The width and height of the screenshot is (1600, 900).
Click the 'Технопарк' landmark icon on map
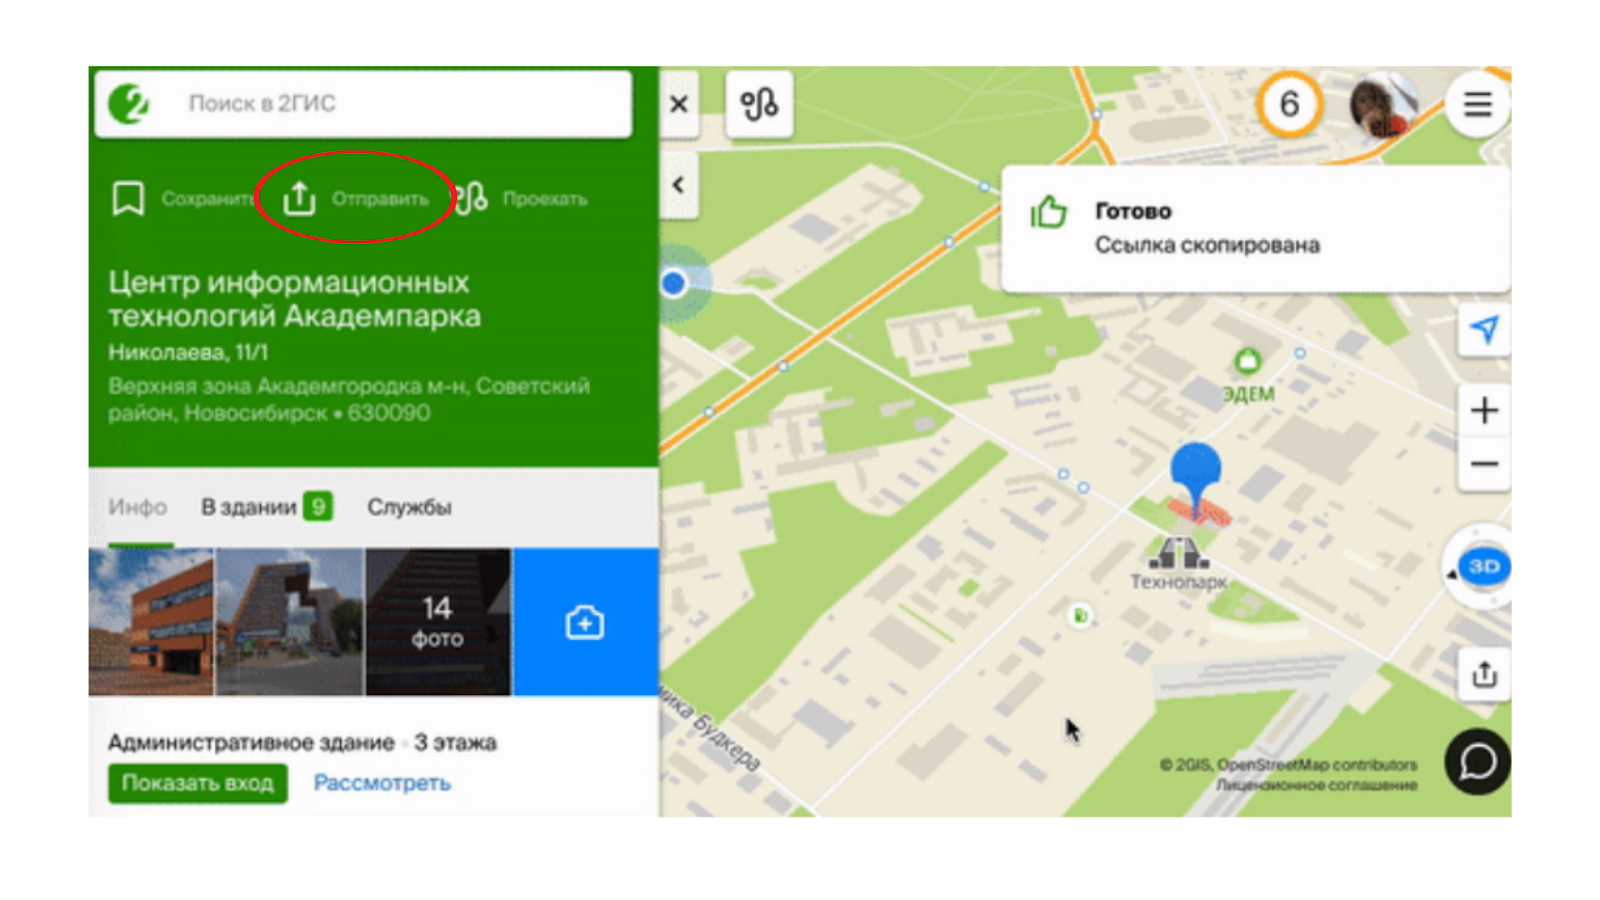[x=1178, y=553]
